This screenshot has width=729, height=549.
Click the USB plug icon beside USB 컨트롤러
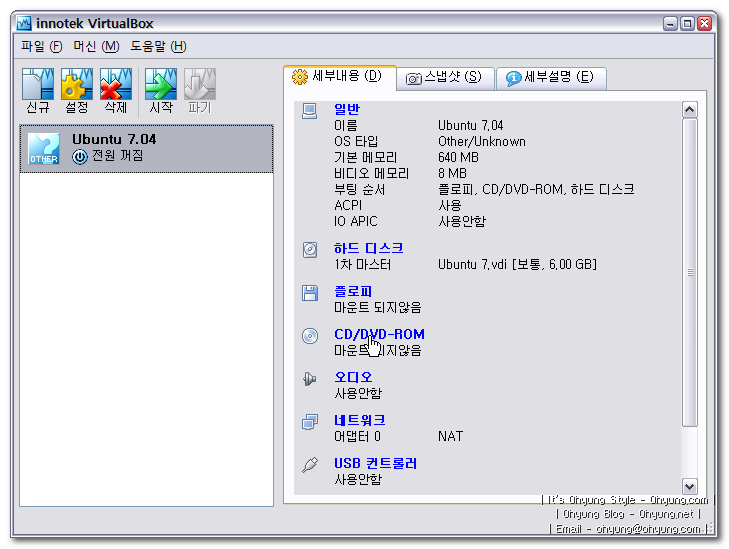pos(310,464)
